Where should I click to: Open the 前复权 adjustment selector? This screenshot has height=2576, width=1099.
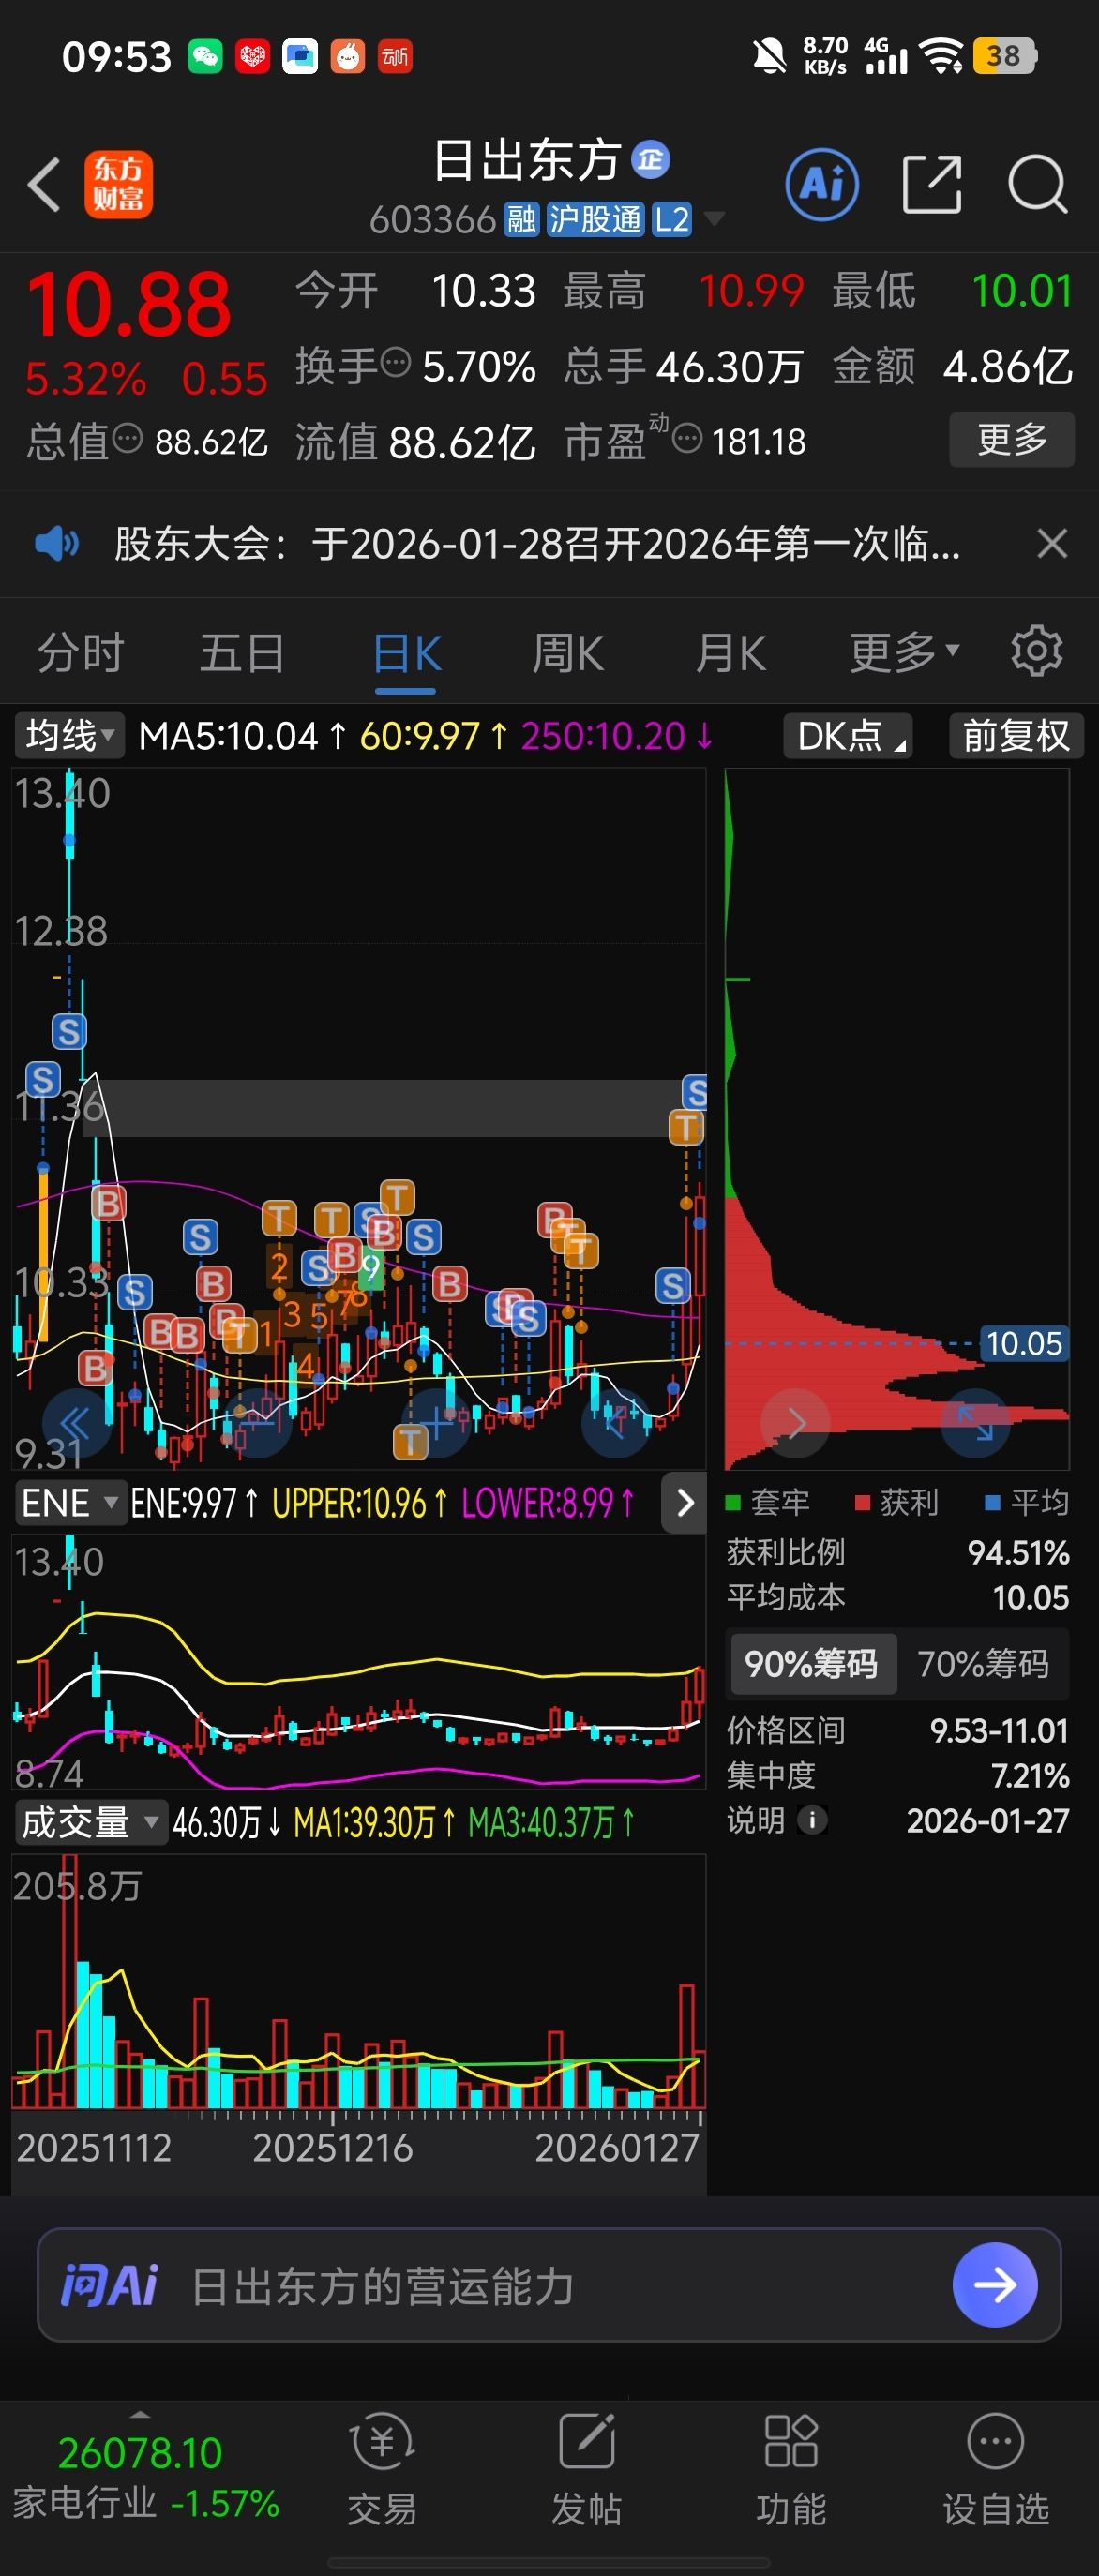1016,736
